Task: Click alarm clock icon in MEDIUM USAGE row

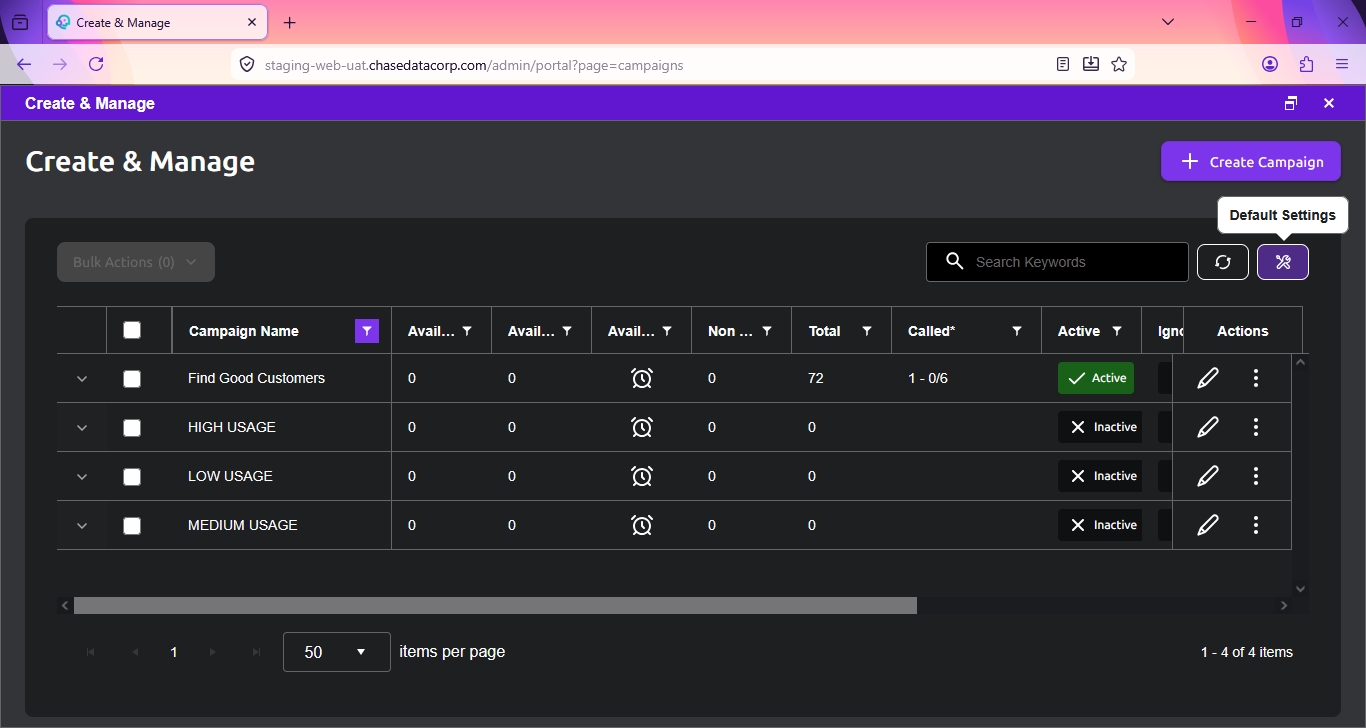Action: [642, 525]
